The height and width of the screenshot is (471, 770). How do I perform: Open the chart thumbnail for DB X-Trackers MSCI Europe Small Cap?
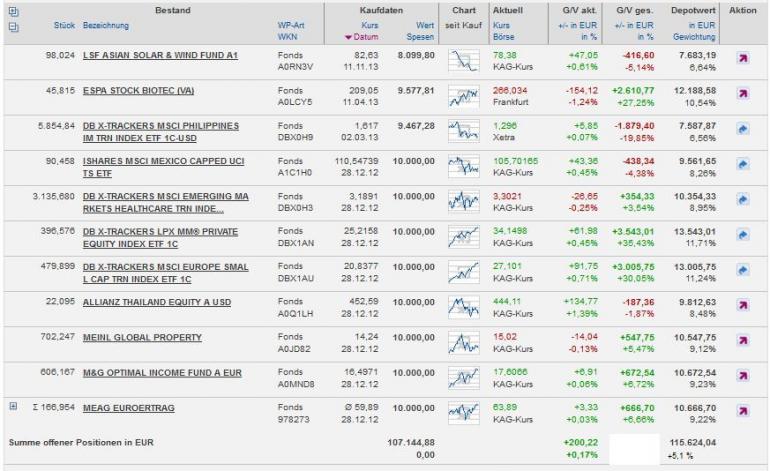pos(464,272)
